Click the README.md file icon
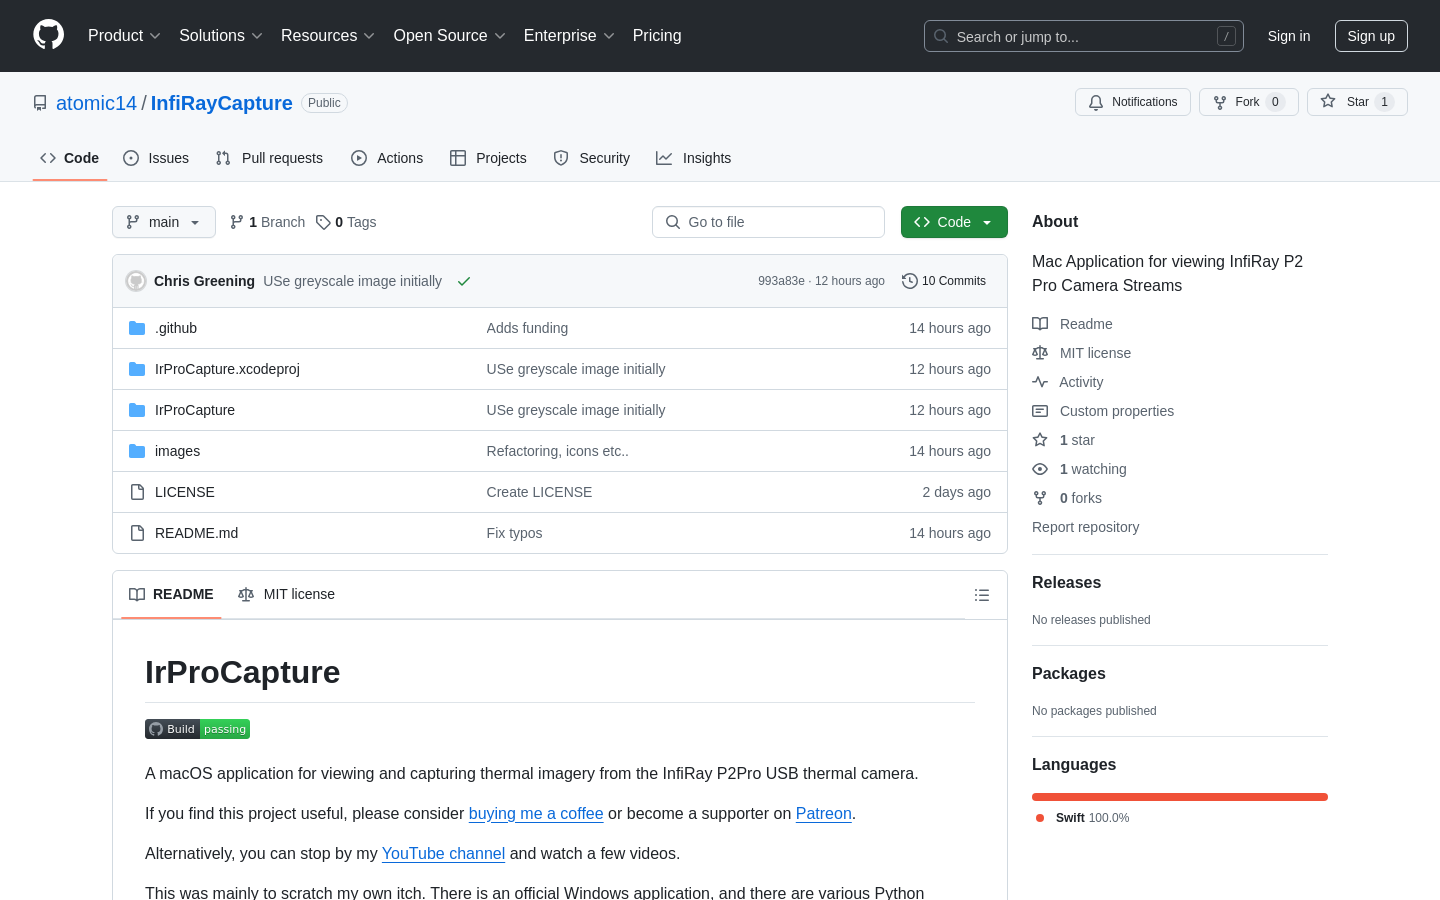 tap(137, 533)
